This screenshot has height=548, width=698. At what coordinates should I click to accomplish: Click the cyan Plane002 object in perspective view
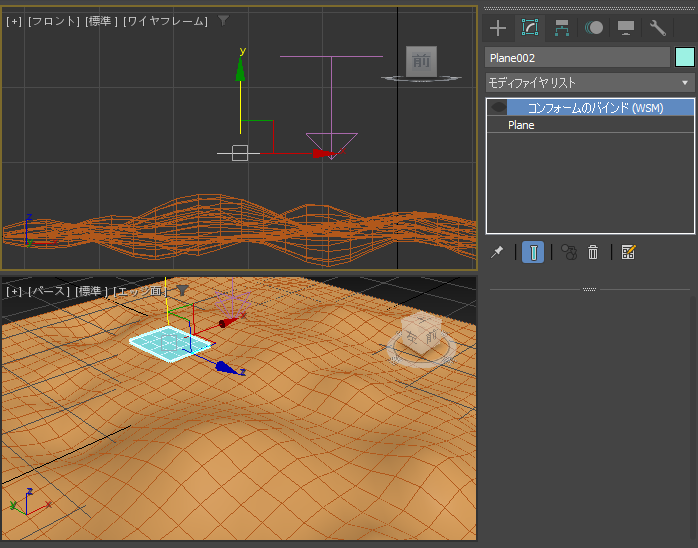tap(170, 343)
